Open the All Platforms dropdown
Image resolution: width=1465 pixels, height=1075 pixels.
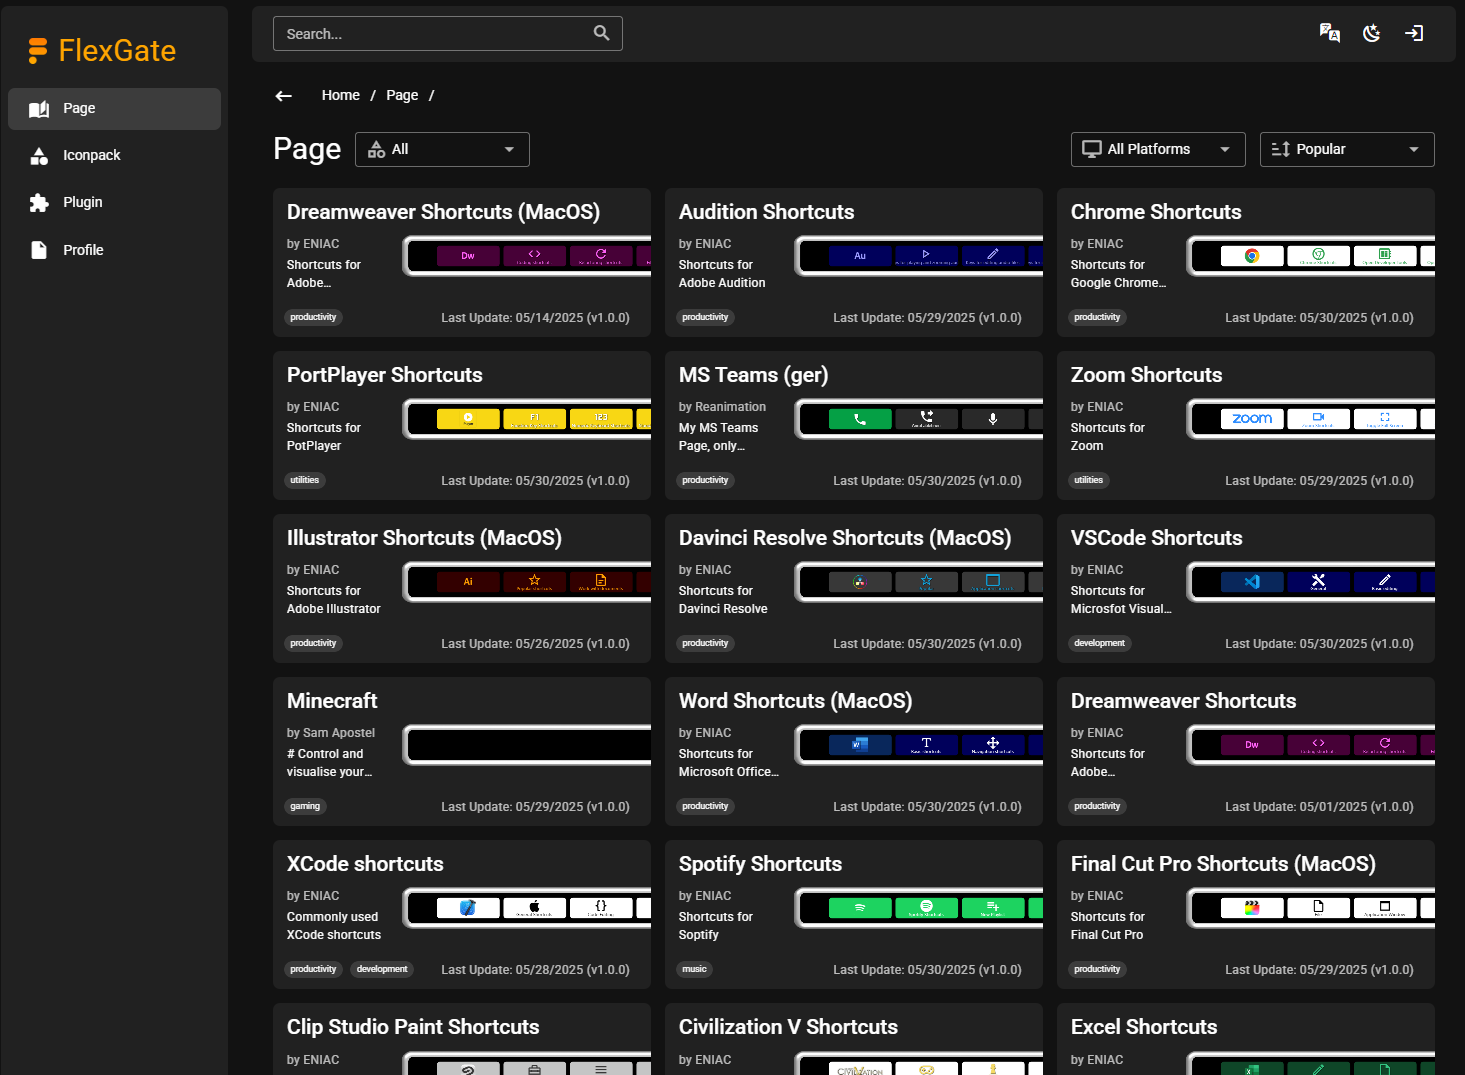pyautogui.click(x=1157, y=149)
